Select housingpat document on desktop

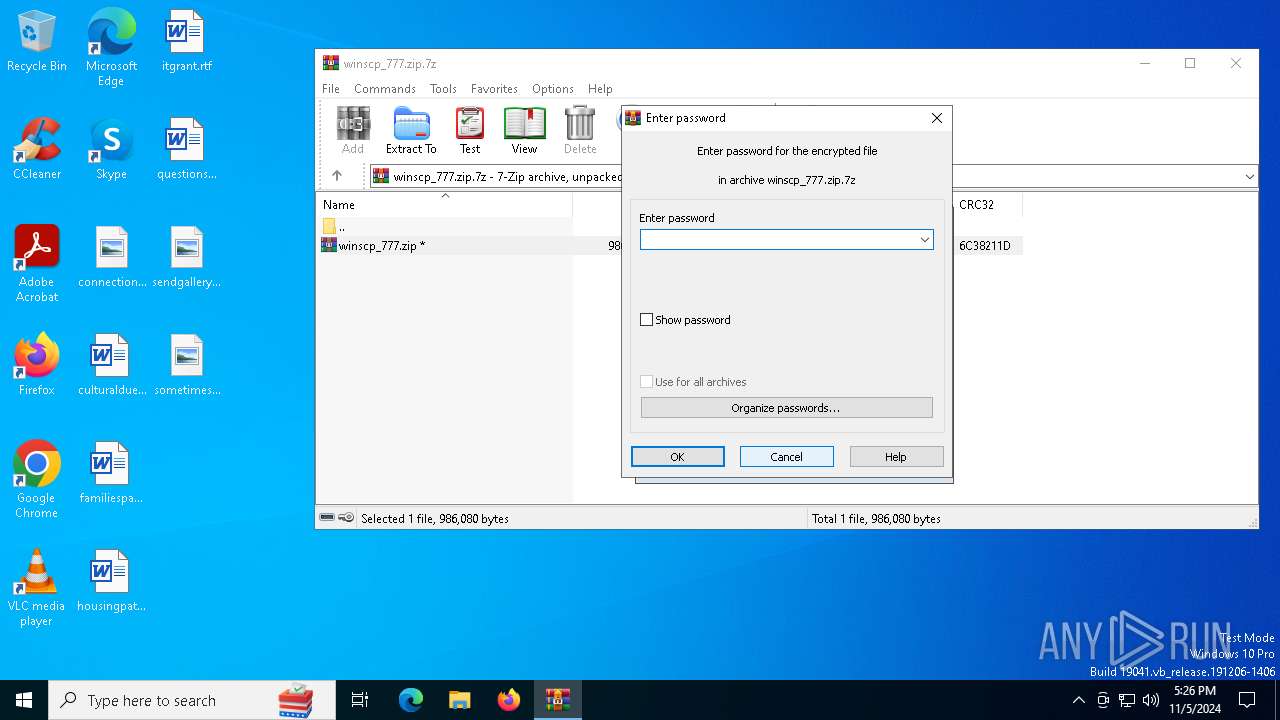point(111,582)
